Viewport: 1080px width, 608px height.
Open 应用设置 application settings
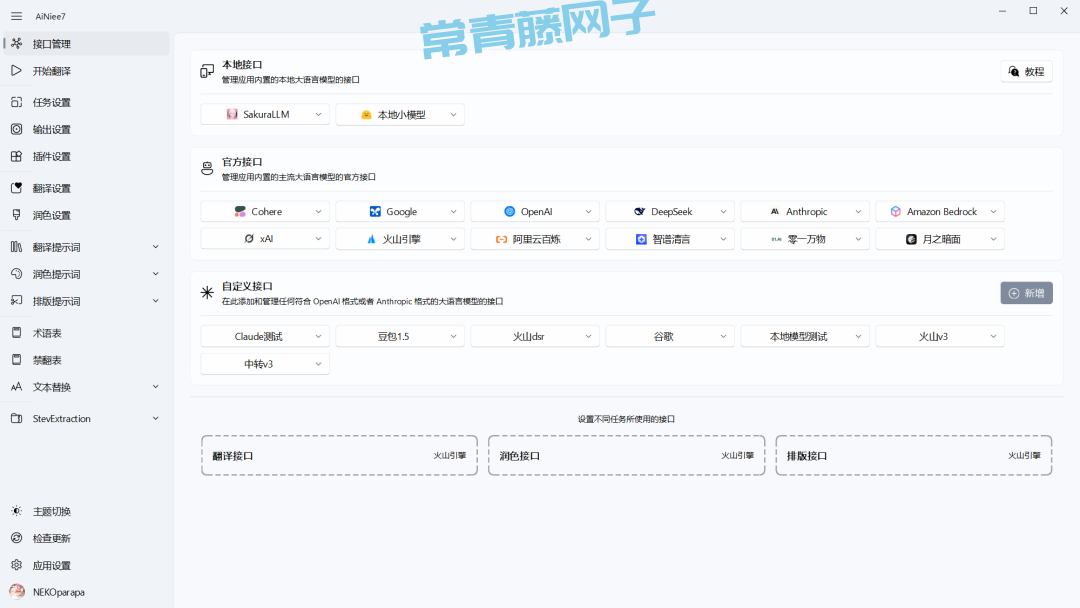coord(51,565)
